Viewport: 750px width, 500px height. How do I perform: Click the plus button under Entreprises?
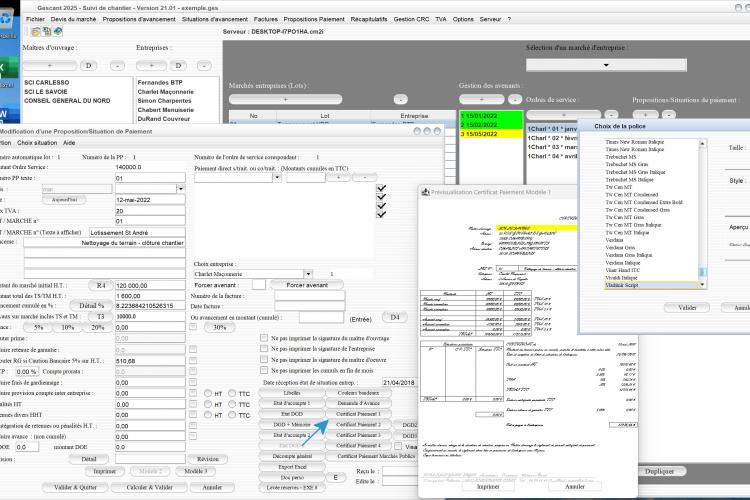point(151,66)
